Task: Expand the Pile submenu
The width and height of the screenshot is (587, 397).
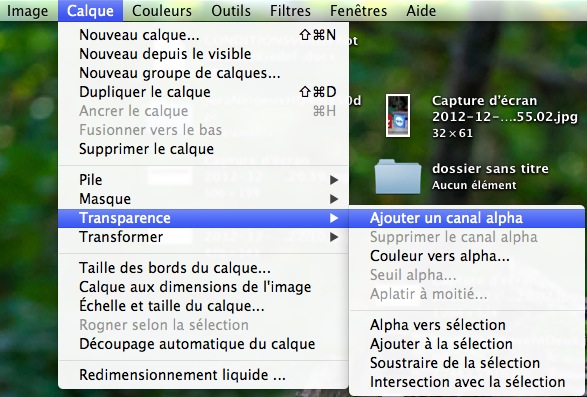Action: (203, 180)
